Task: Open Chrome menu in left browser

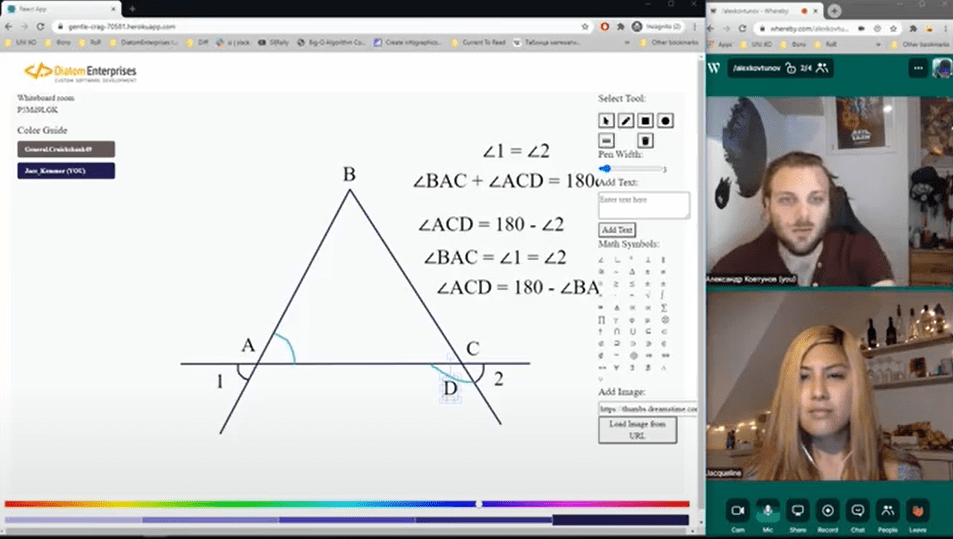Action: coord(695,27)
